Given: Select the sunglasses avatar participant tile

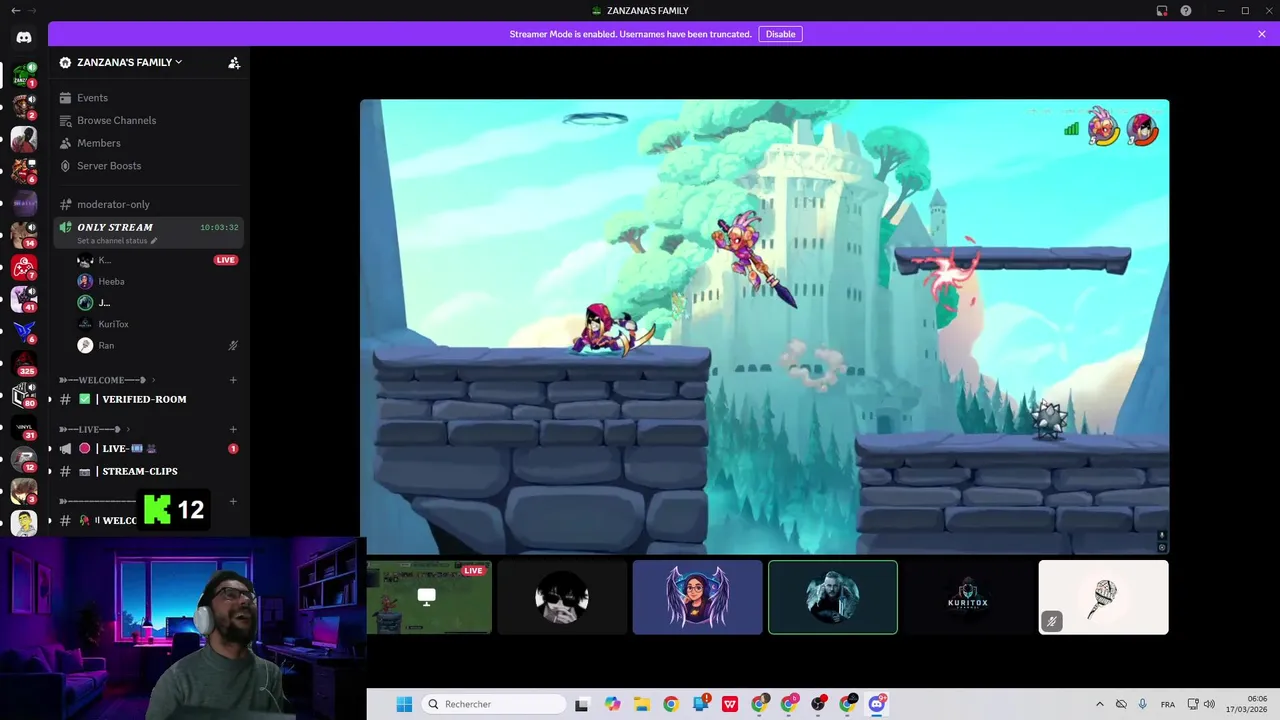Looking at the screenshot, I should (x=562, y=597).
